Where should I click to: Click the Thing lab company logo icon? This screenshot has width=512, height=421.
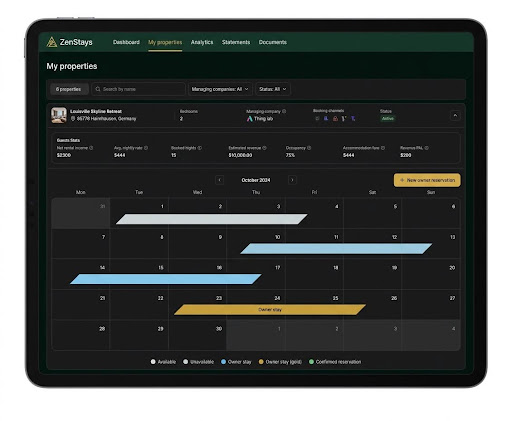[249, 119]
